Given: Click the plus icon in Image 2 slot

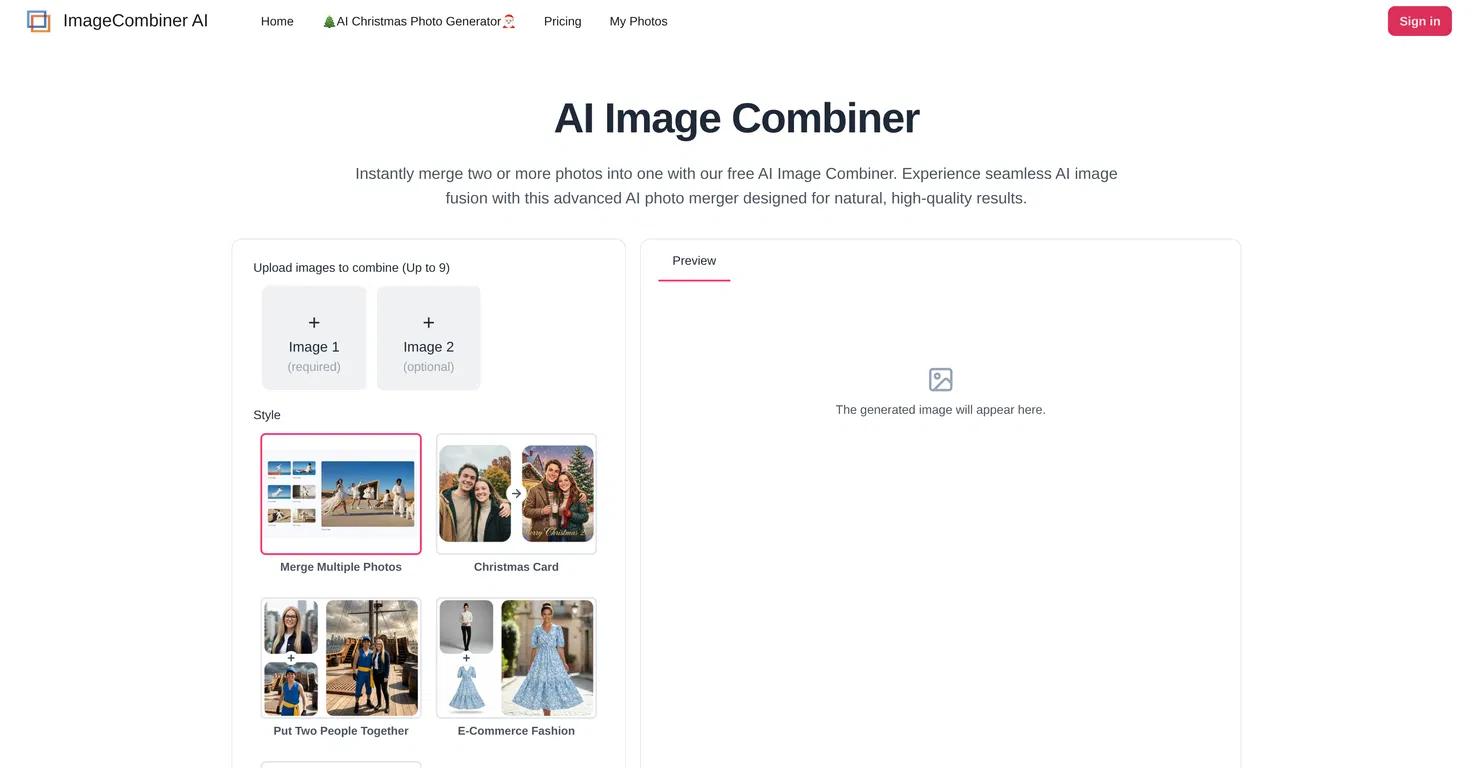Looking at the screenshot, I should [429, 323].
